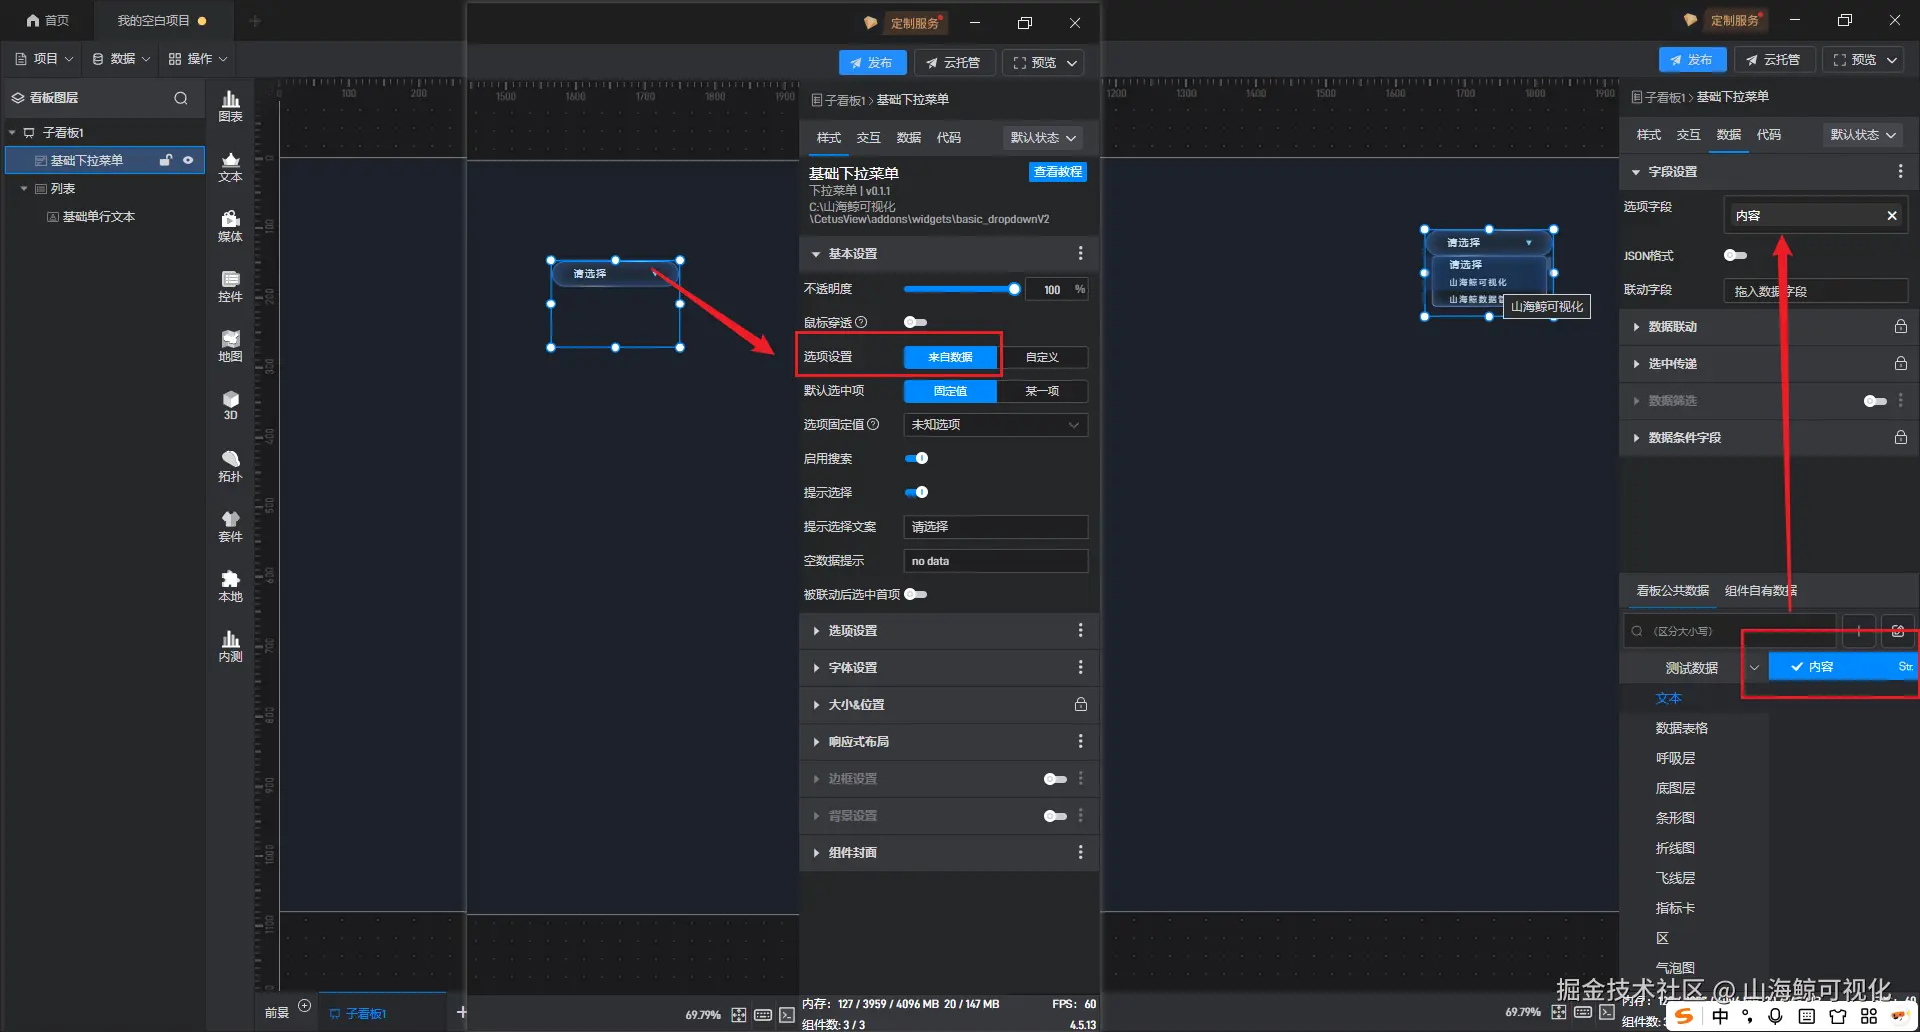The width and height of the screenshot is (1920, 1032).
Task: Clear the 内容 option field with X
Action: pos(1891,215)
